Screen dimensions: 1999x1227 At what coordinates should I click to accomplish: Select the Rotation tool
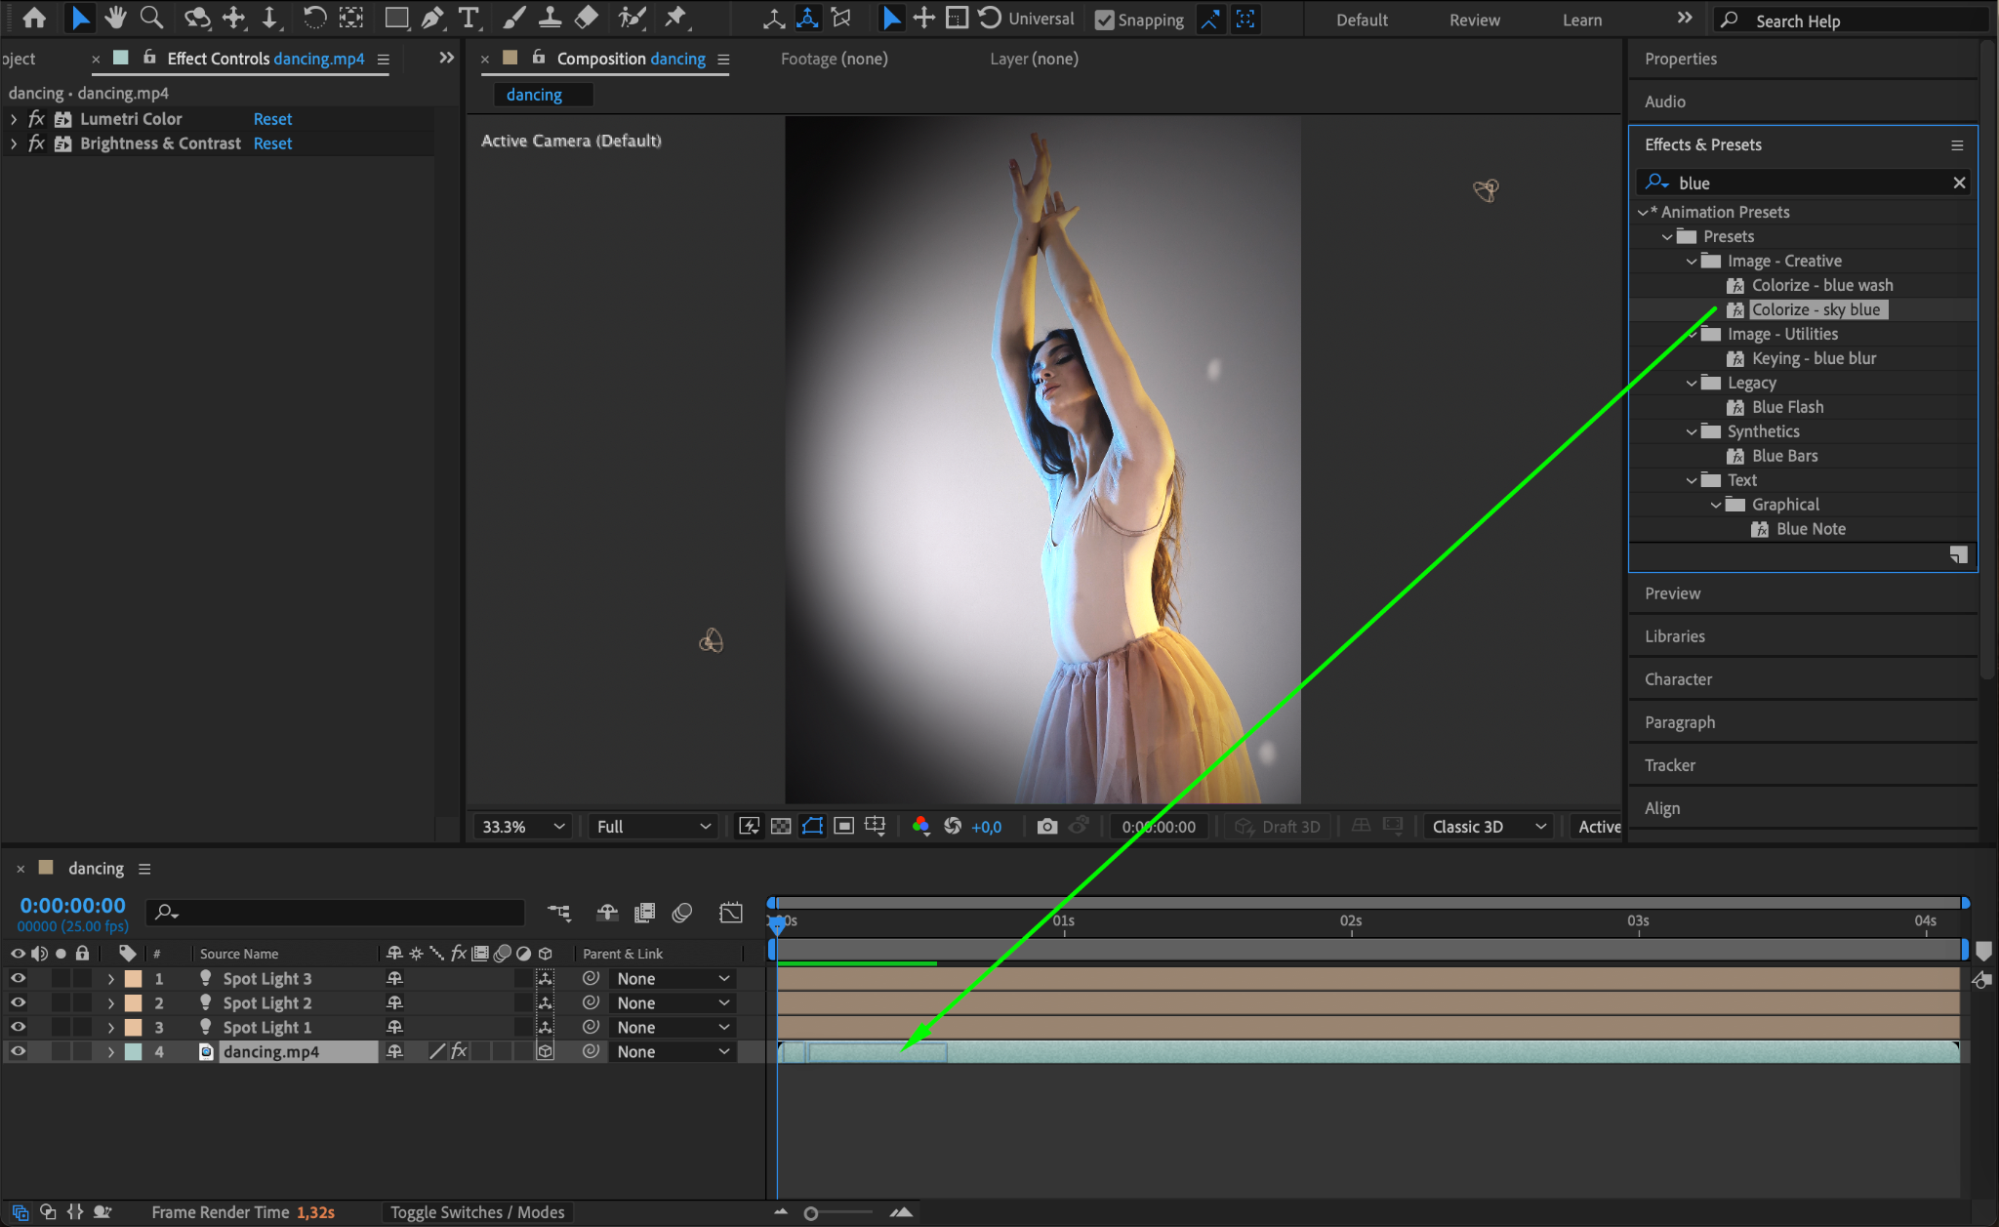(314, 17)
